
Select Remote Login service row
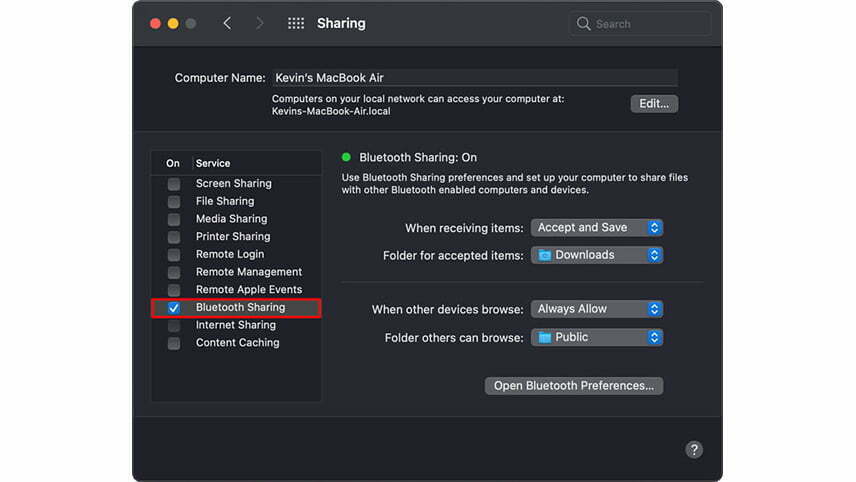tap(236, 254)
